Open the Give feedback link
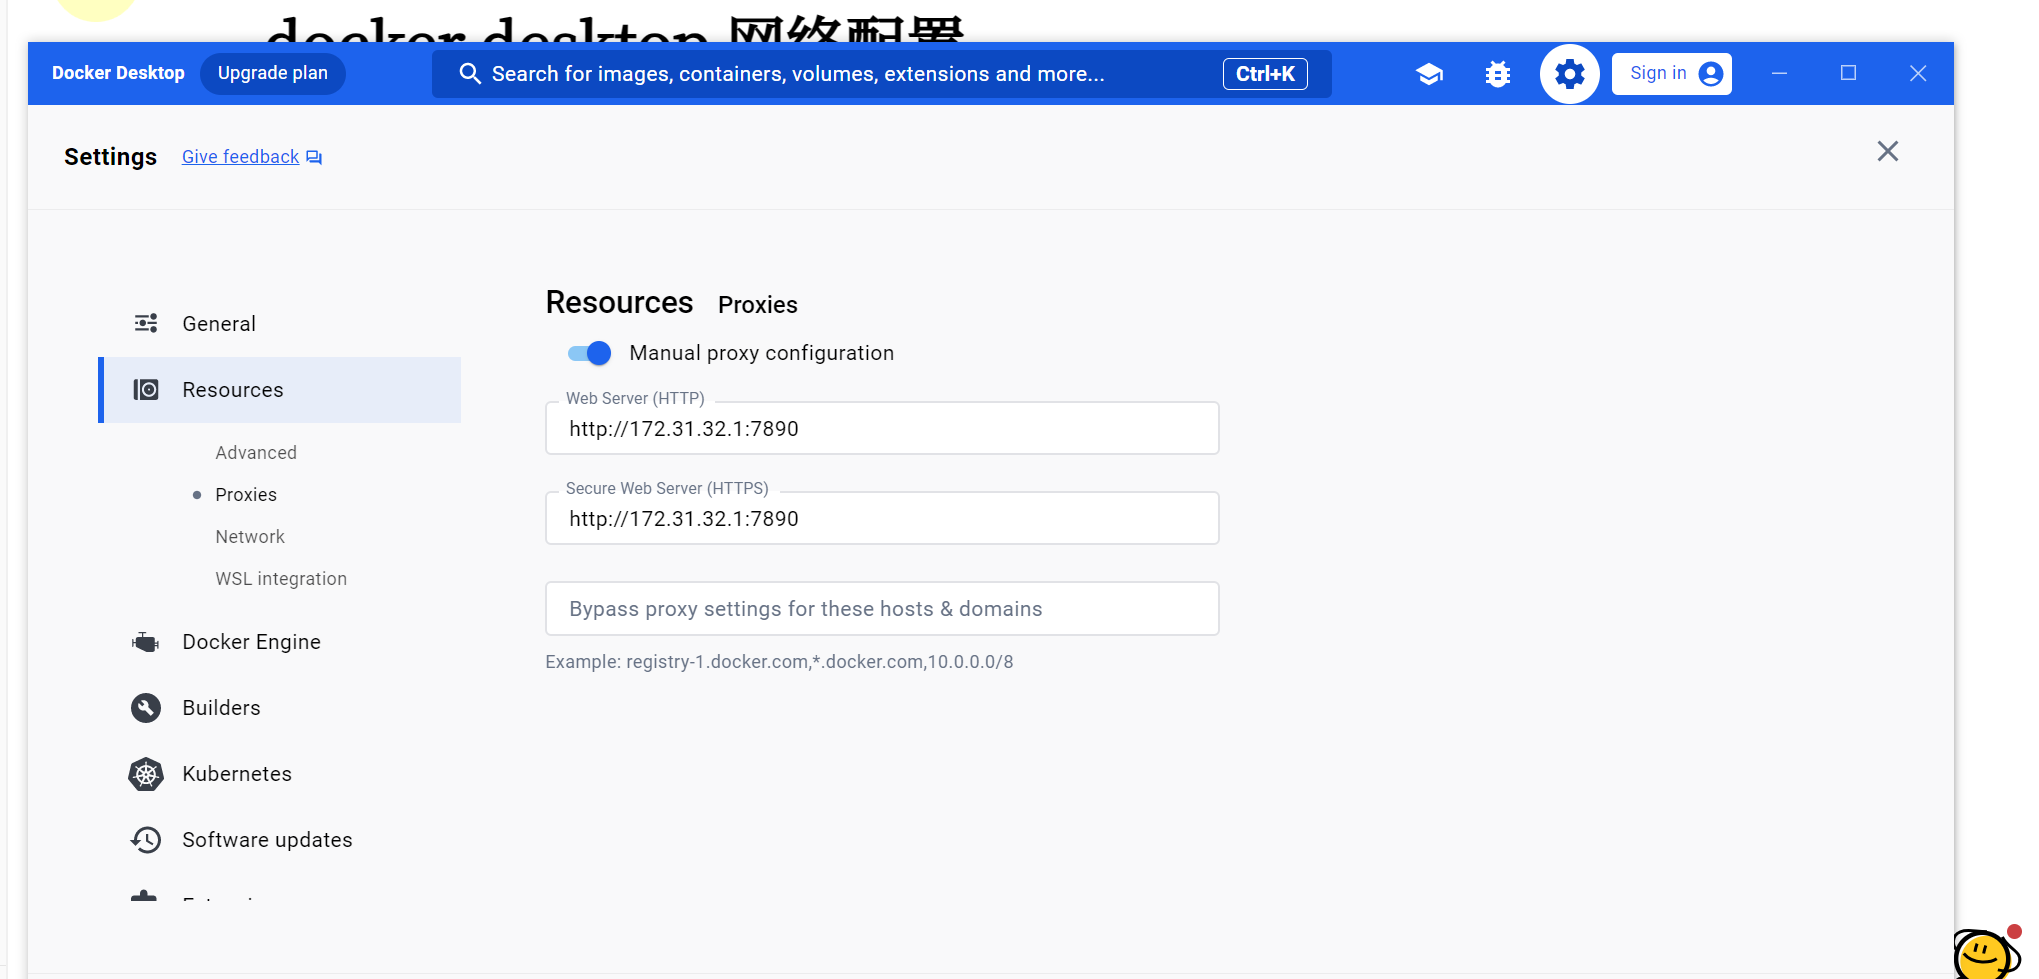This screenshot has width=2039, height=979. 240,157
